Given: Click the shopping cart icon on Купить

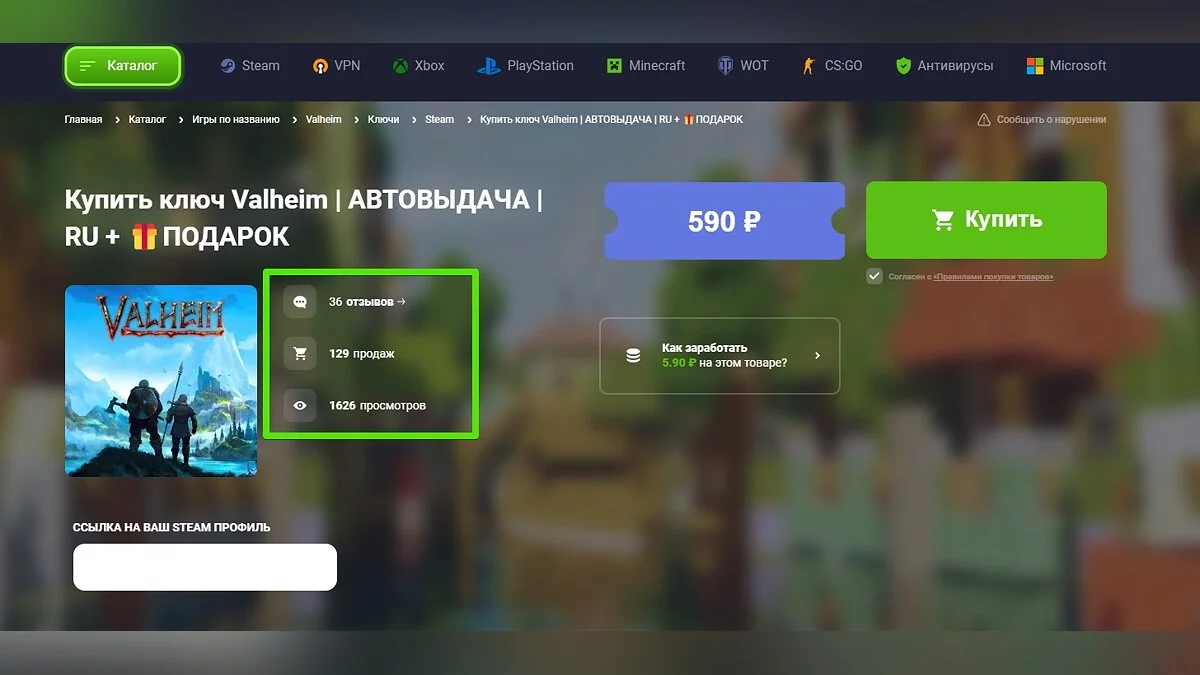Looking at the screenshot, I should (x=942, y=220).
